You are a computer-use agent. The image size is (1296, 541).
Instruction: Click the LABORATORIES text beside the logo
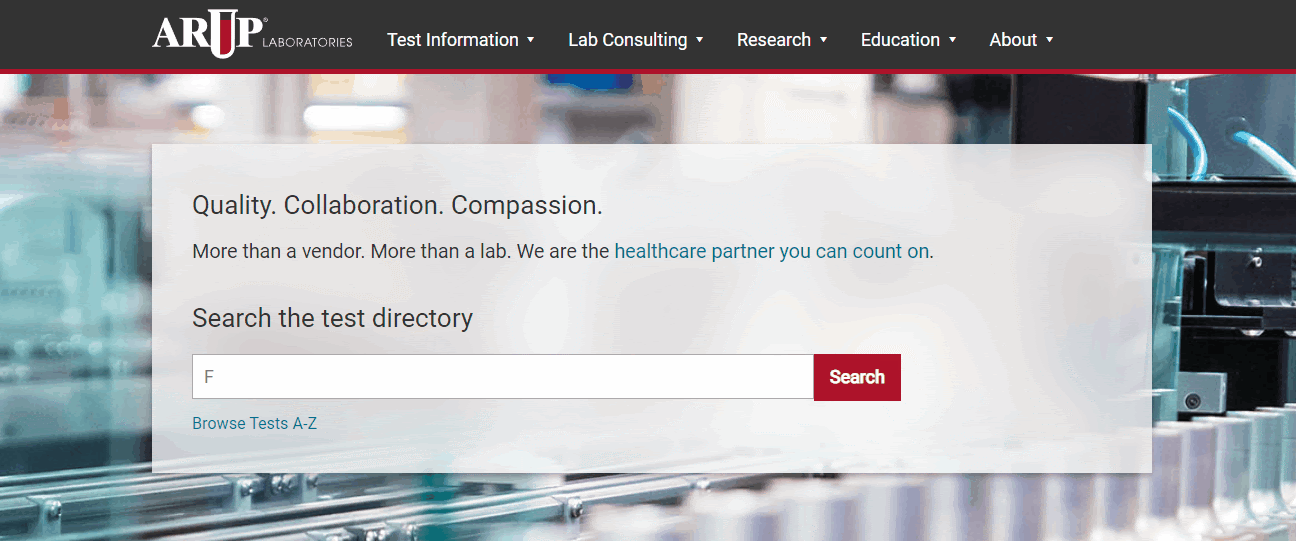[307, 43]
